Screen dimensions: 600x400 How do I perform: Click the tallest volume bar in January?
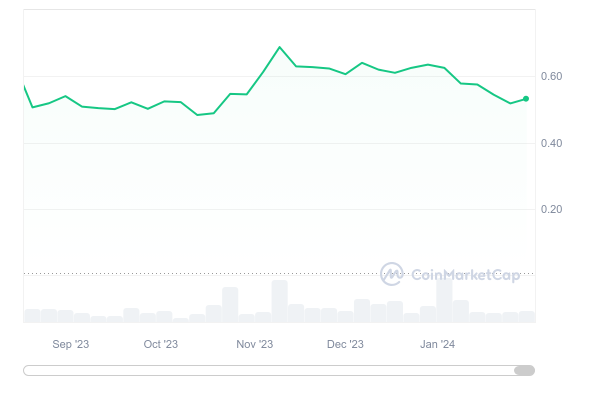pos(444,297)
